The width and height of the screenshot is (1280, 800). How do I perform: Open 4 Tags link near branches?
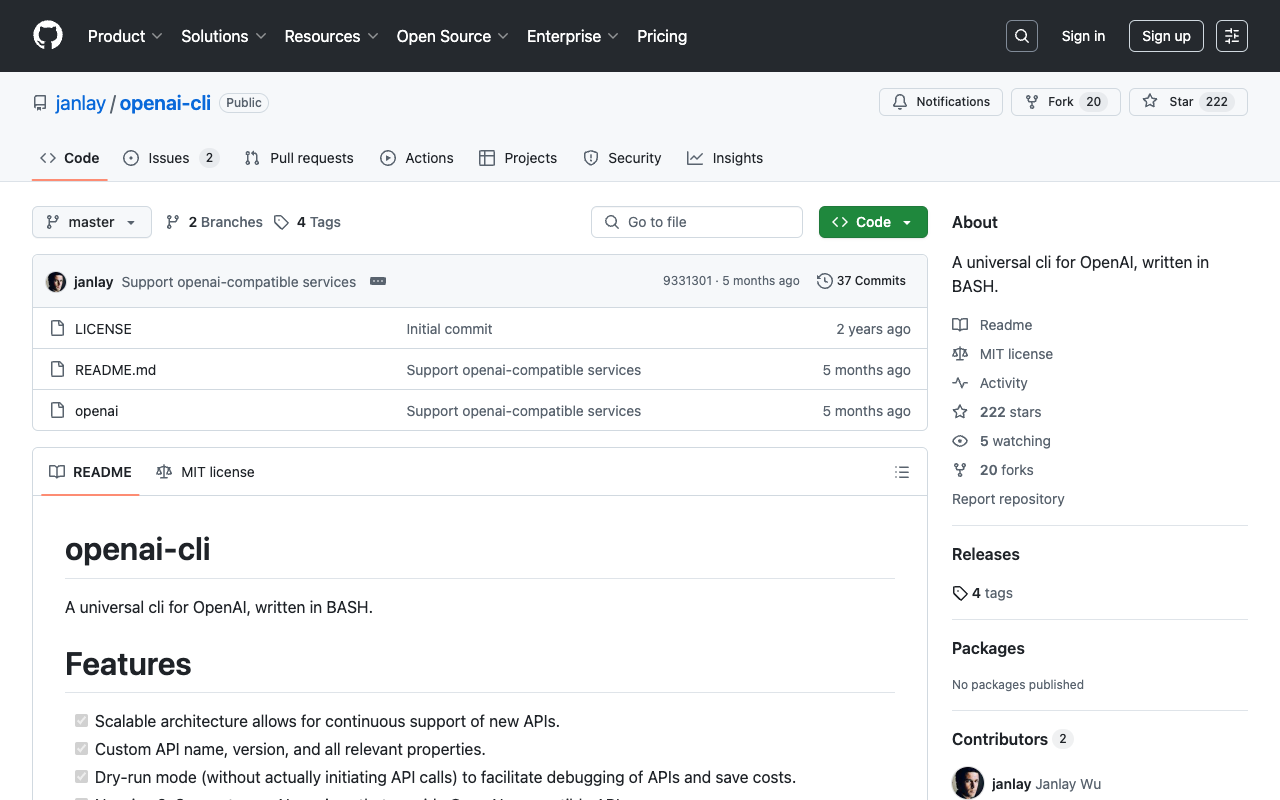point(308,222)
